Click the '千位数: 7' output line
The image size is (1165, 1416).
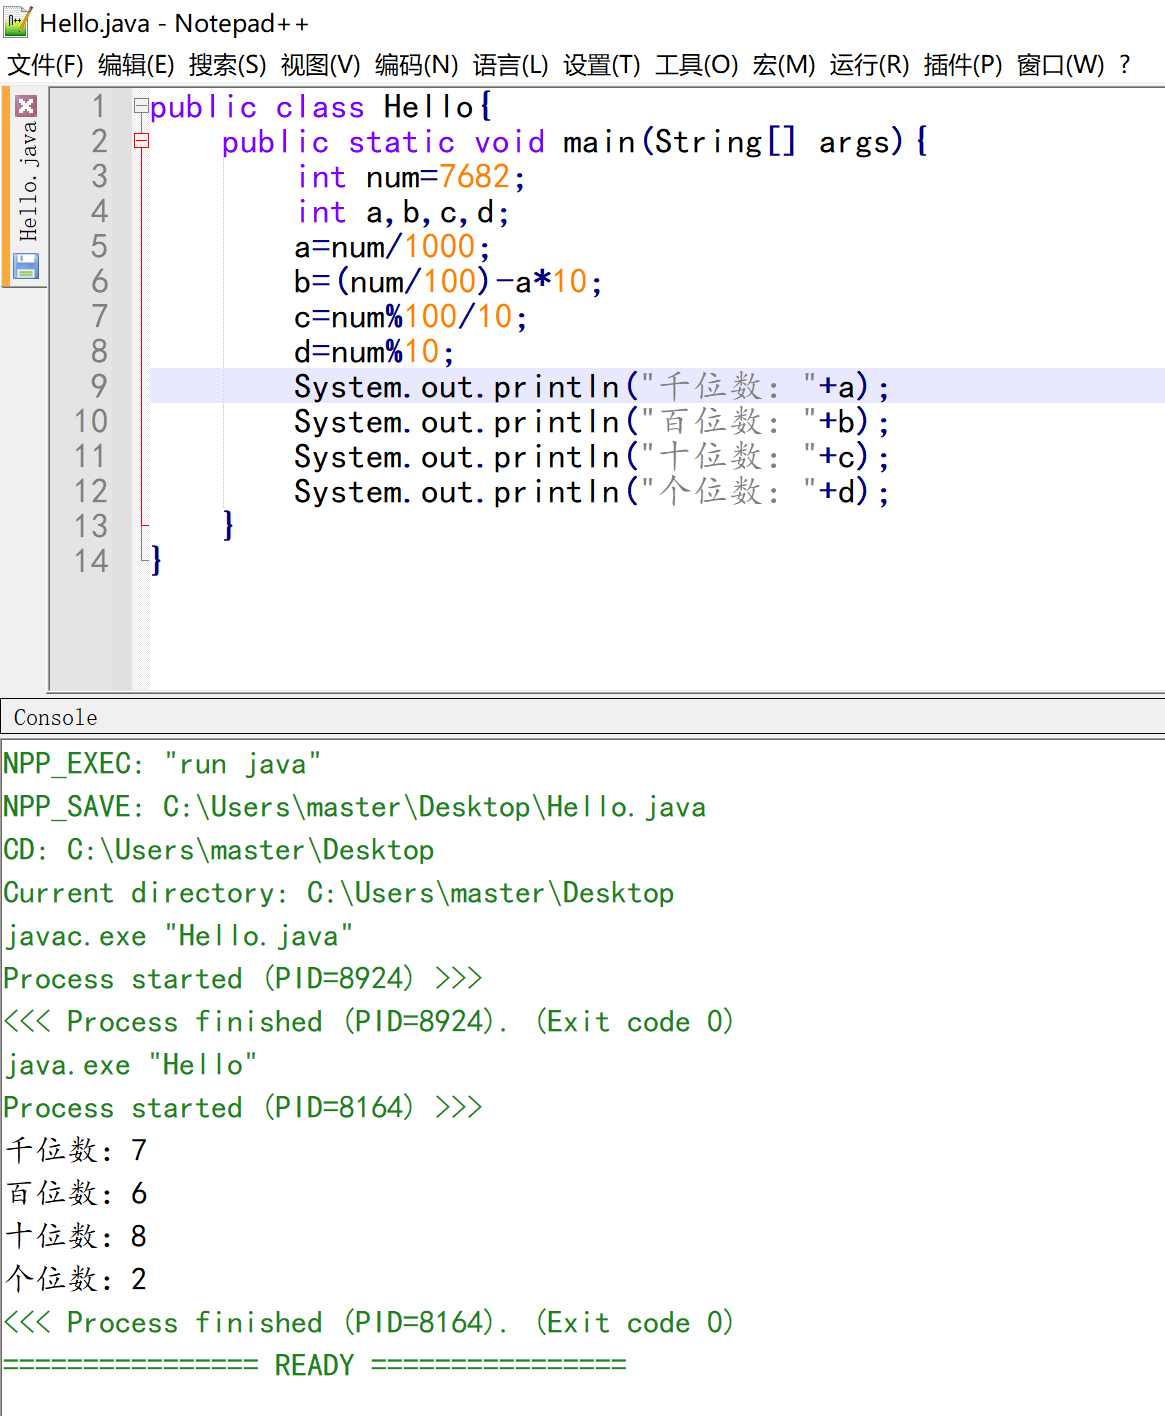[x=76, y=1151]
